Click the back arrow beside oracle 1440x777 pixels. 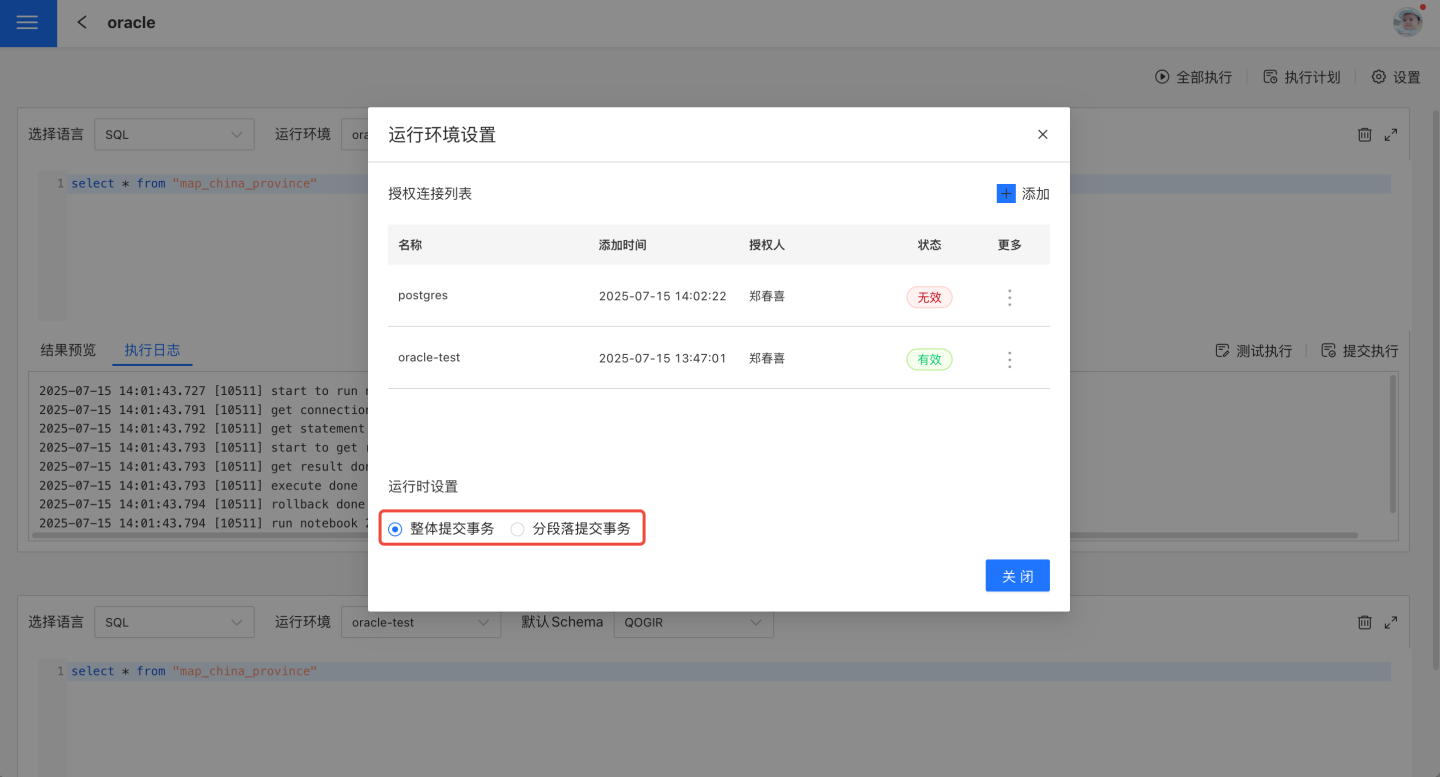[x=82, y=22]
